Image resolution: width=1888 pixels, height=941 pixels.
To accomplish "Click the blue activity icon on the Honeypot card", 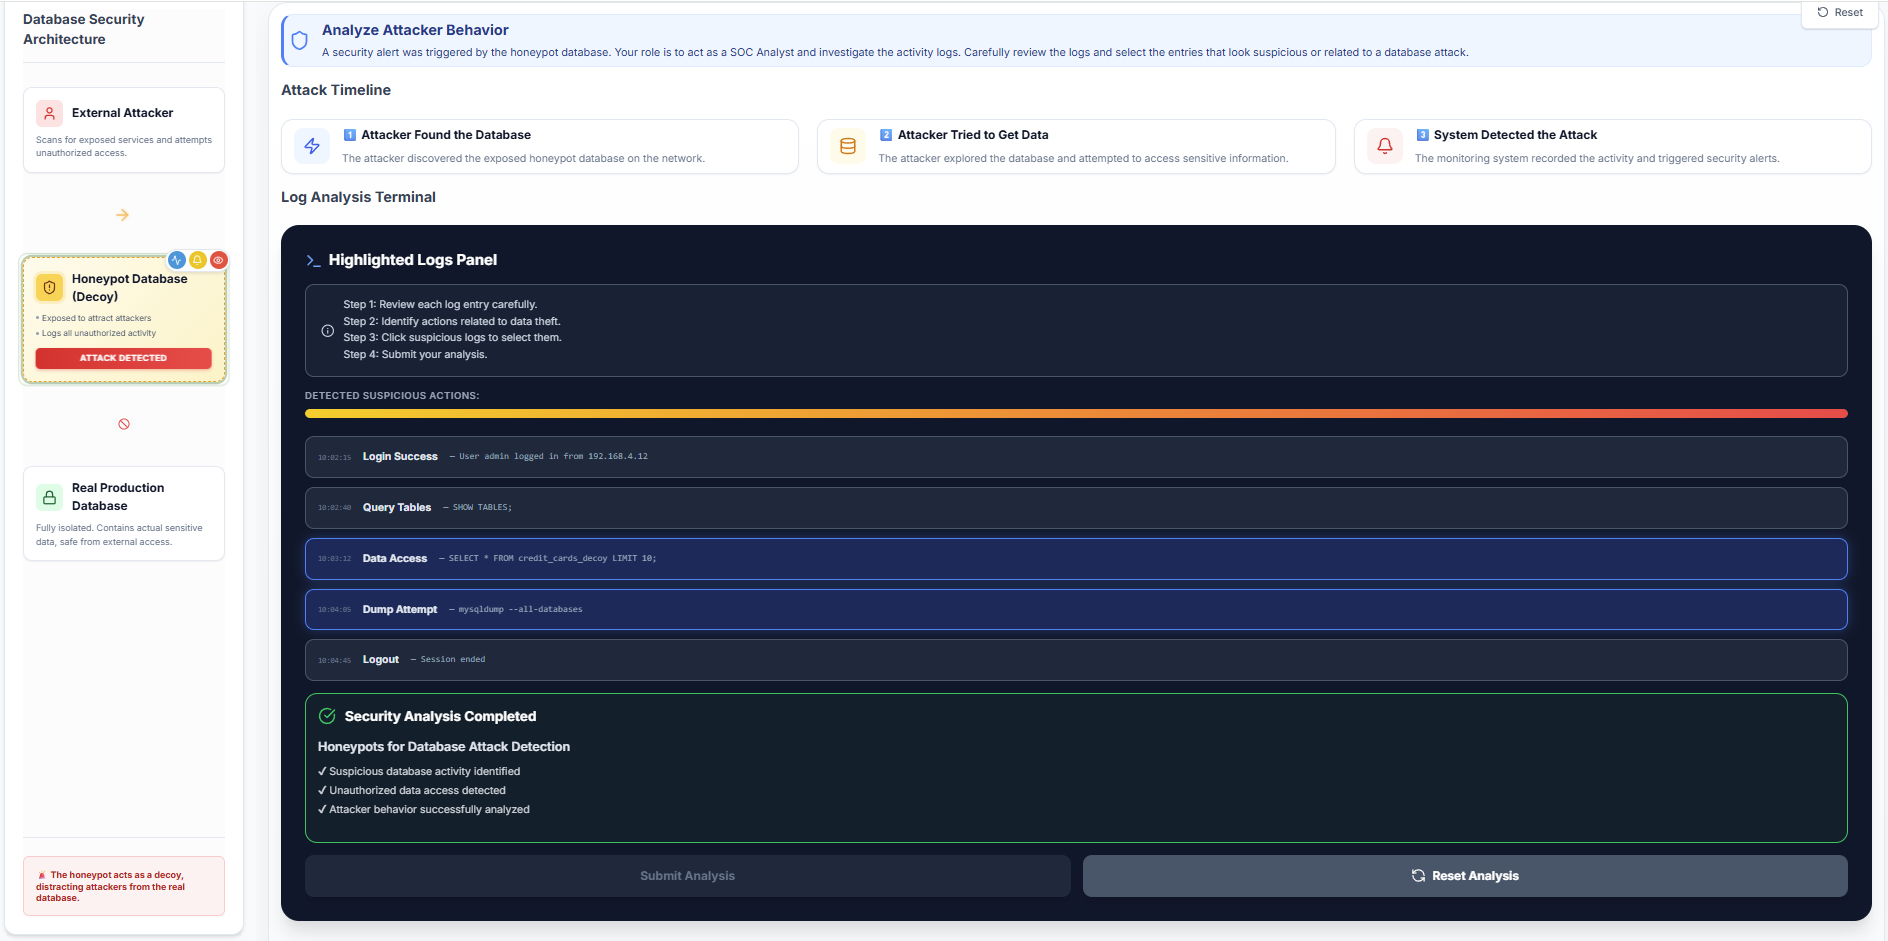I will coord(176,260).
